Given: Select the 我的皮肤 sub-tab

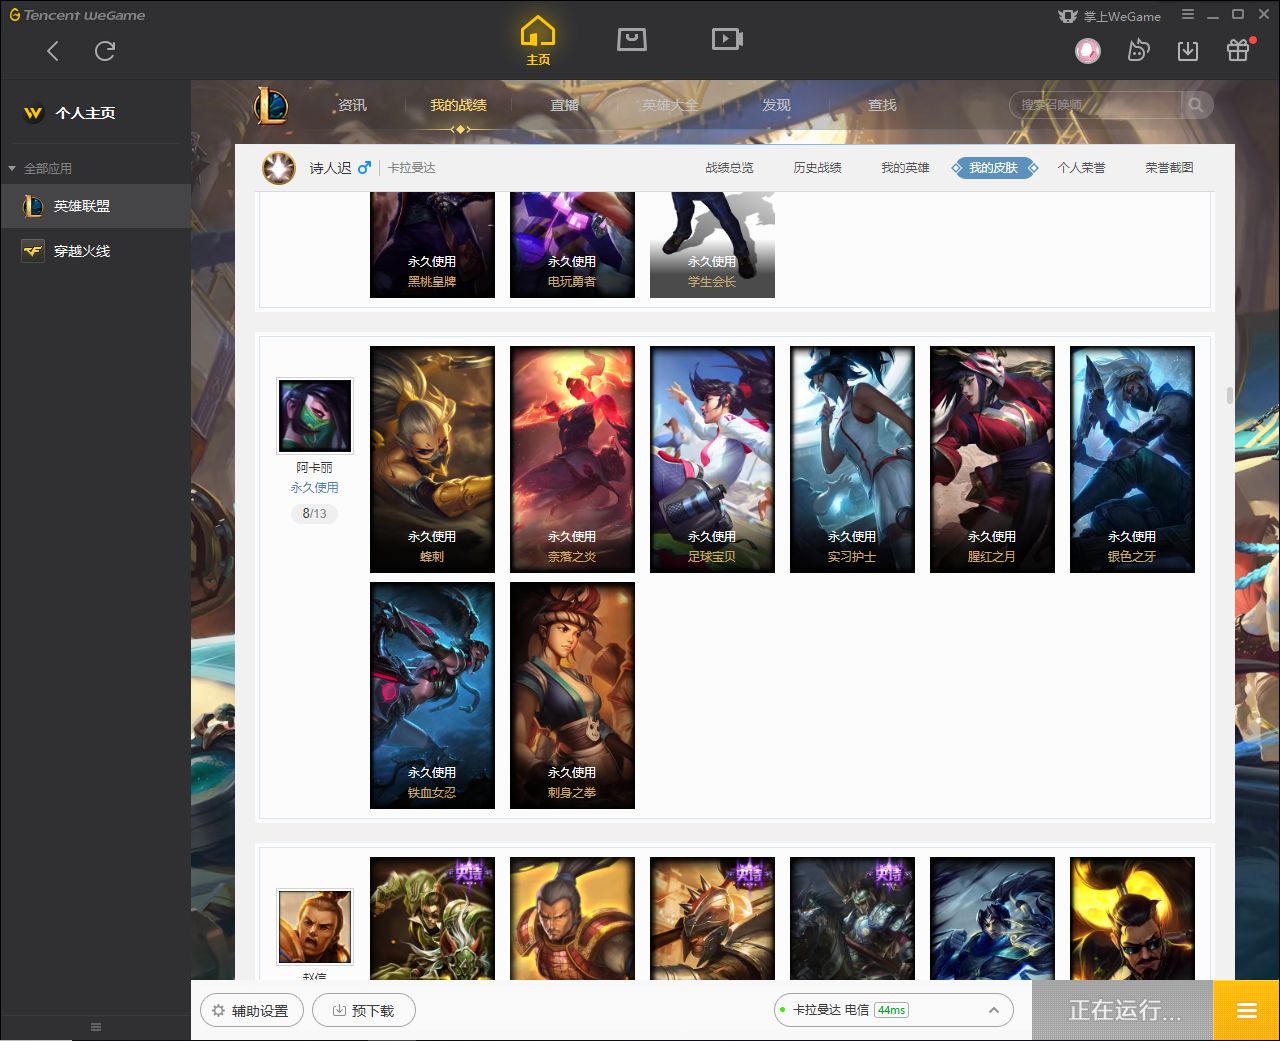Looking at the screenshot, I should [993, 168].
